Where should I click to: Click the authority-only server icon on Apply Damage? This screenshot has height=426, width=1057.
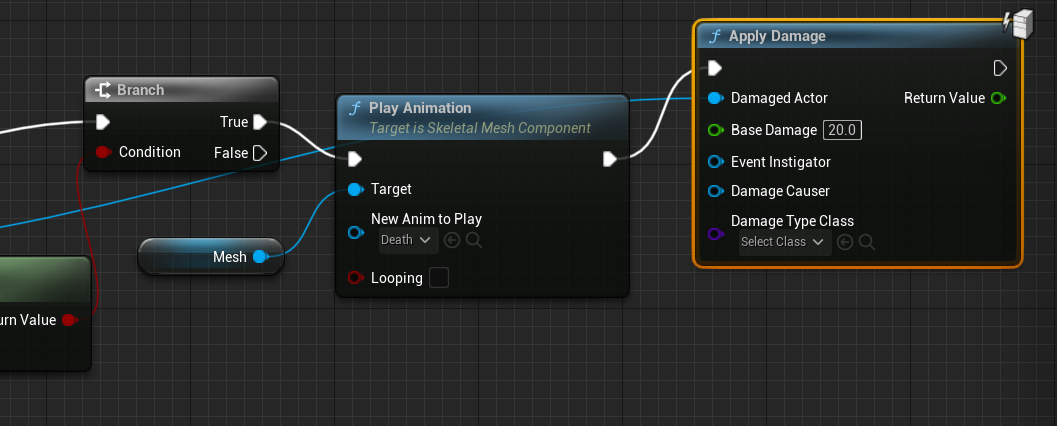[x=1019, y=26]
